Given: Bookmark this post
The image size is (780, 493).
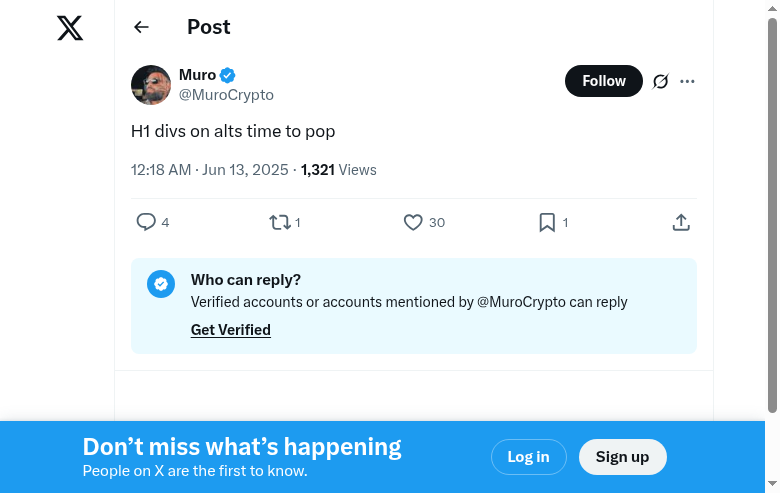Looking at the screenshot, I should (547, 222).
